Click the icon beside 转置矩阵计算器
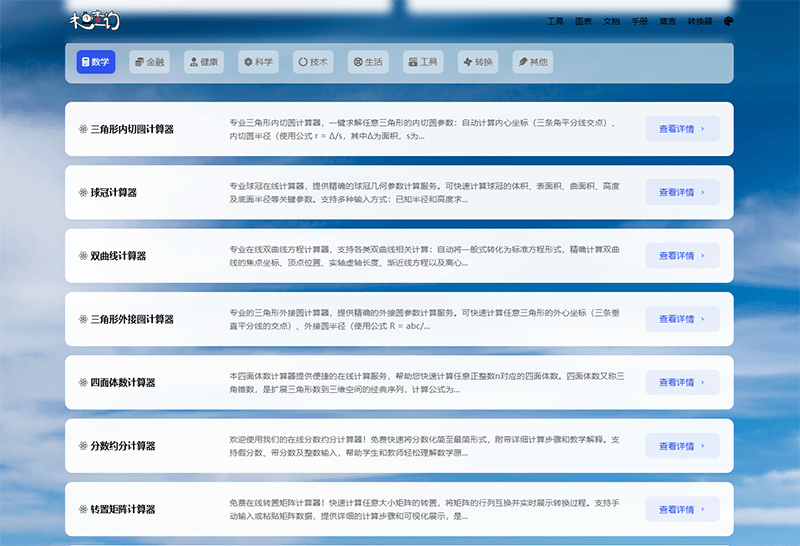The image size is (800, 546). [x=83, y=509]
